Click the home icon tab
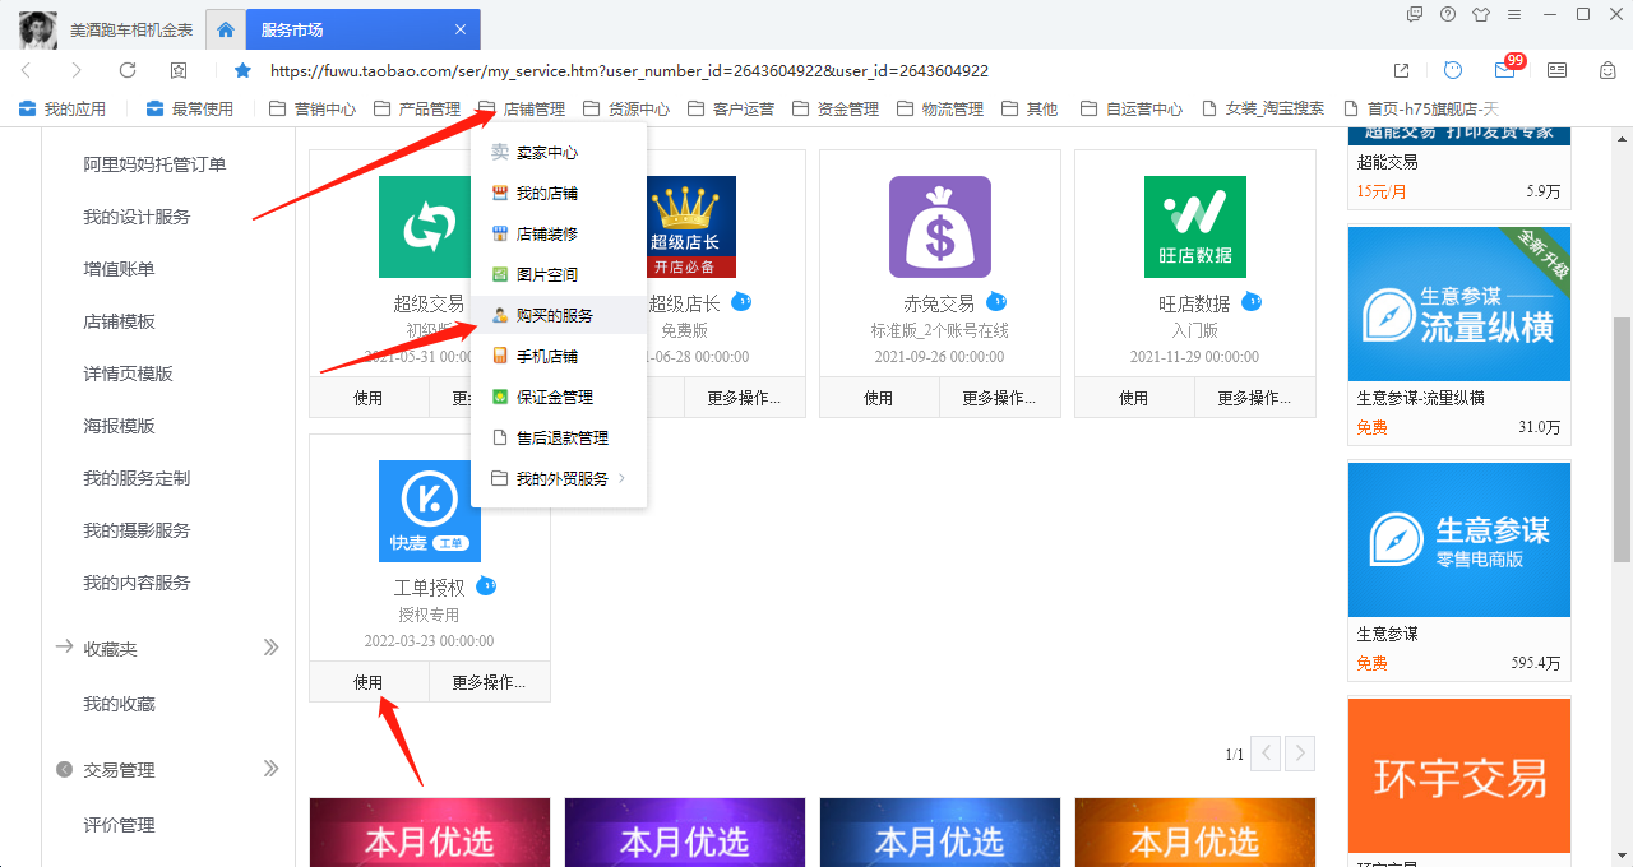The height and width of the screenshot is (868, 1633). [226, 30]
